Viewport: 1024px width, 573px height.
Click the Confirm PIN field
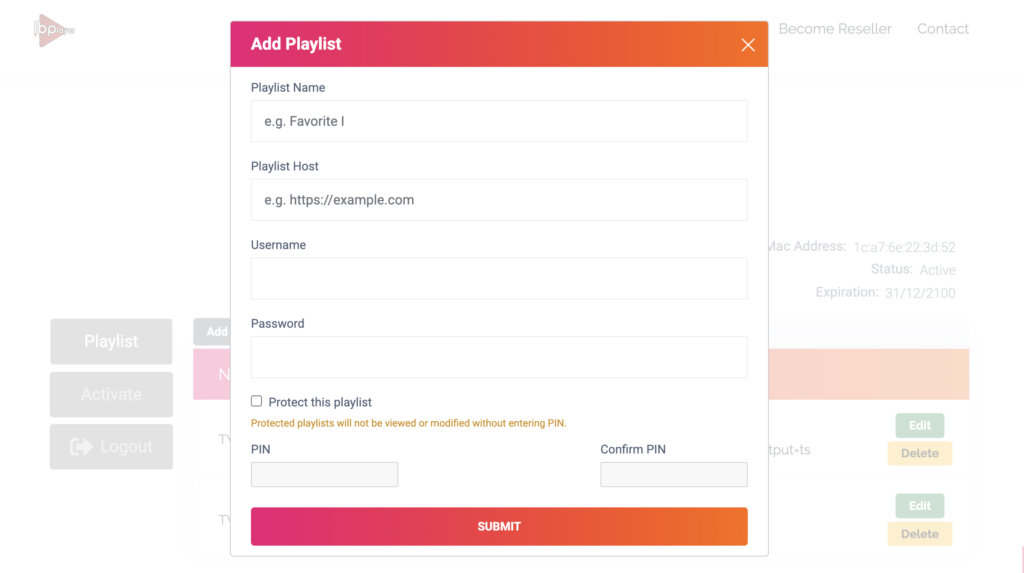673,474
